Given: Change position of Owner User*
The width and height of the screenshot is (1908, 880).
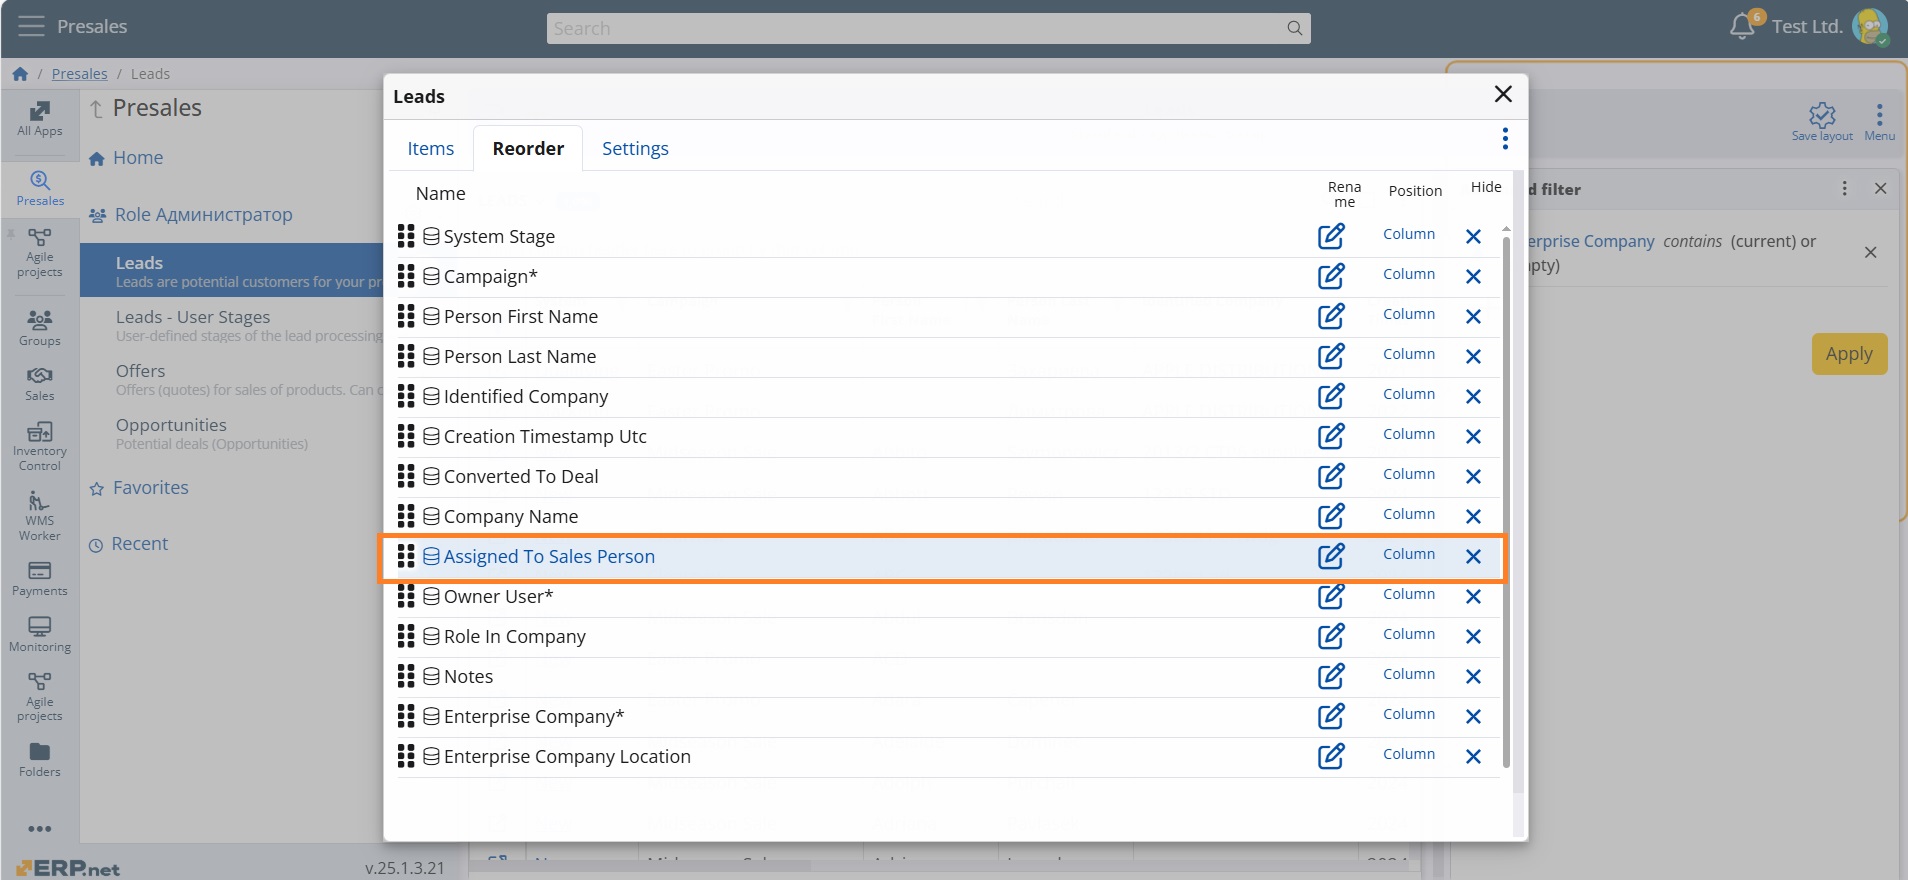Looking at the screenshot, I should tap(1409, 594).
